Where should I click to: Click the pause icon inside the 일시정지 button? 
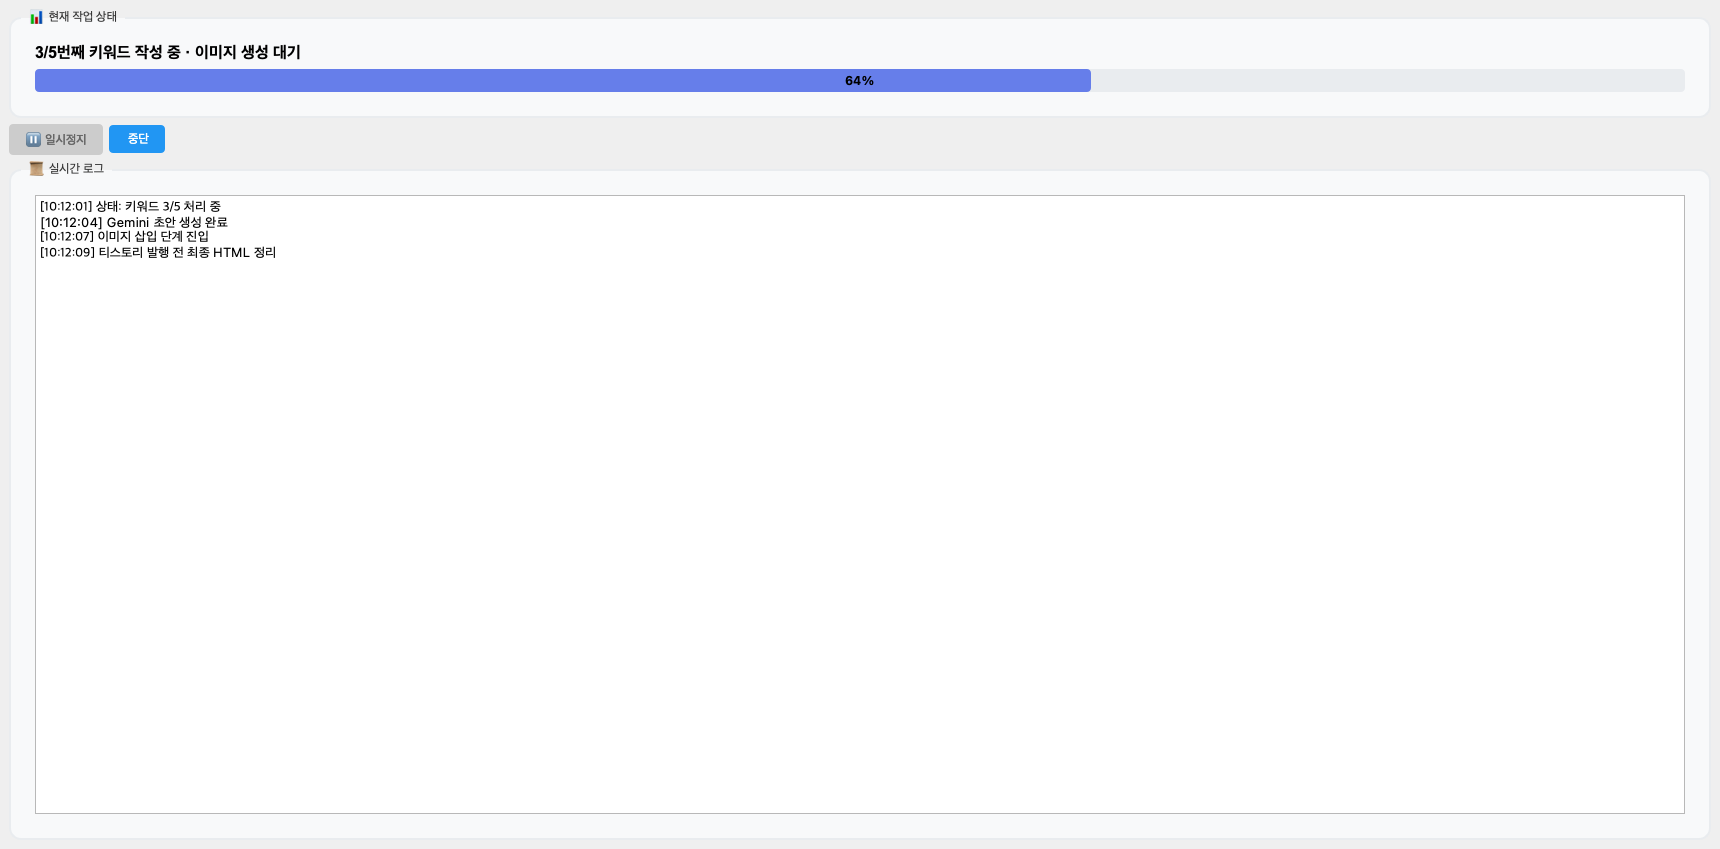(x=33, y=140)
